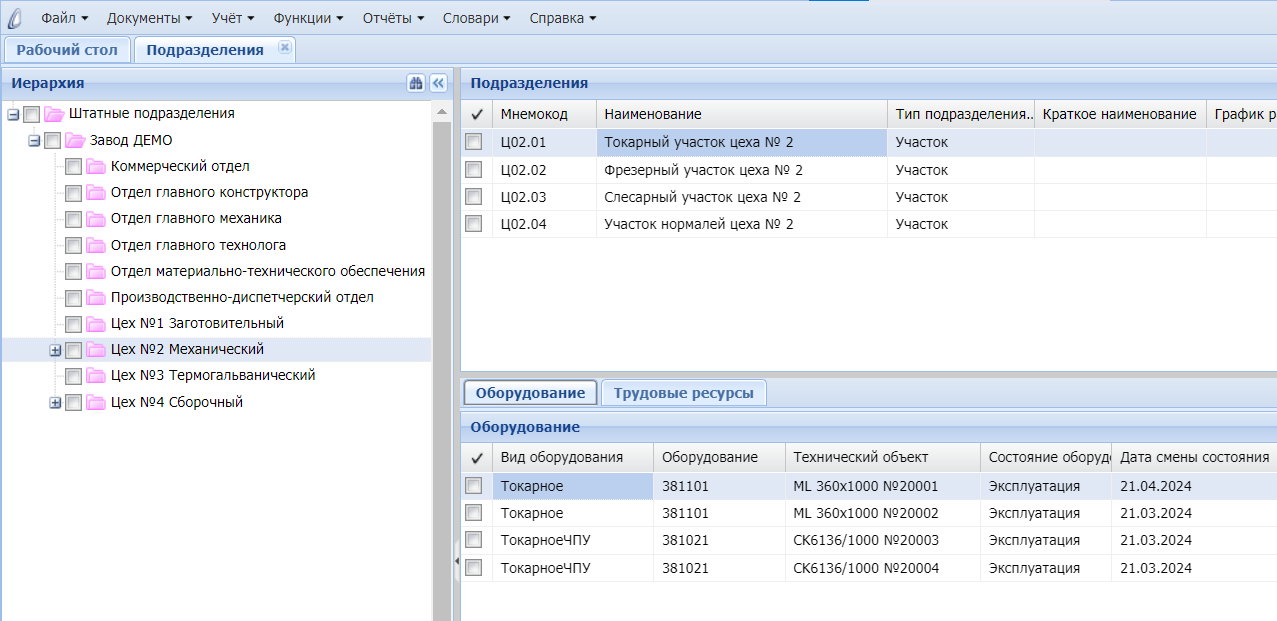The image size is (1277, 621).
Task: Click the feather application logo icon
Action: (15, 18)
